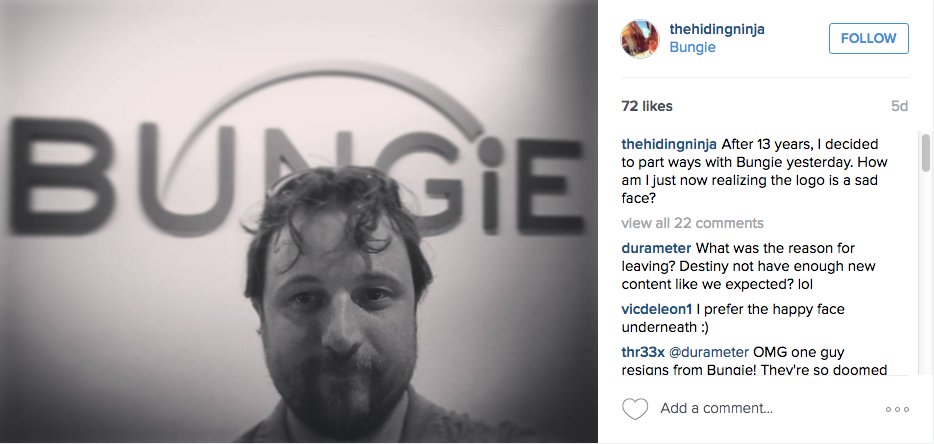Open thehidingninja username in caption
934x444 pixels.
pos(670,144)
